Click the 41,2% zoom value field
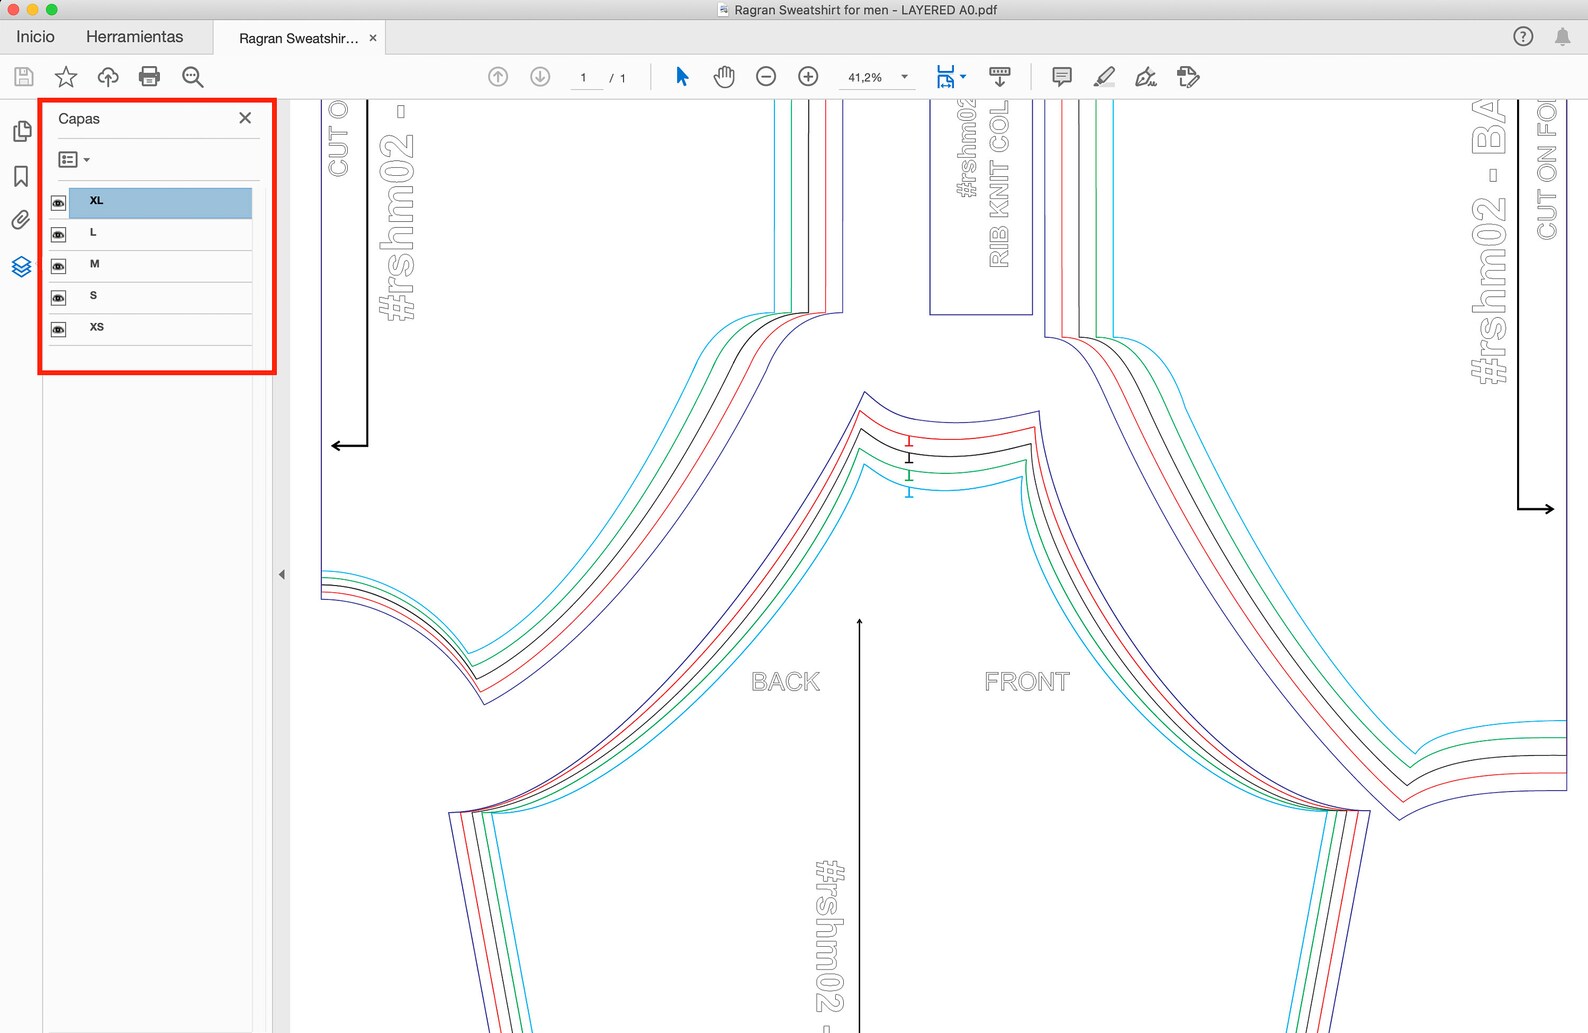This screenshot has height=1033, width=1588. point(866,78)
